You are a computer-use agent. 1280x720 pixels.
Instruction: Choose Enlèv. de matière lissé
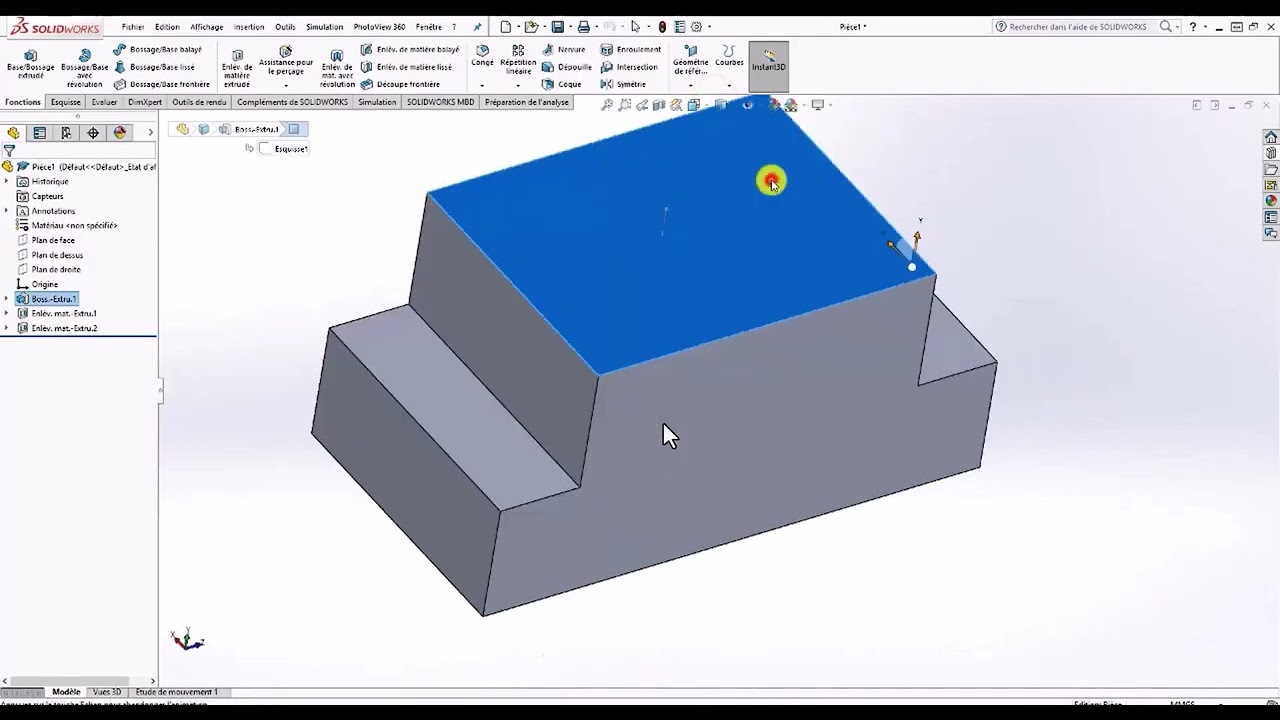pos(406,67)
